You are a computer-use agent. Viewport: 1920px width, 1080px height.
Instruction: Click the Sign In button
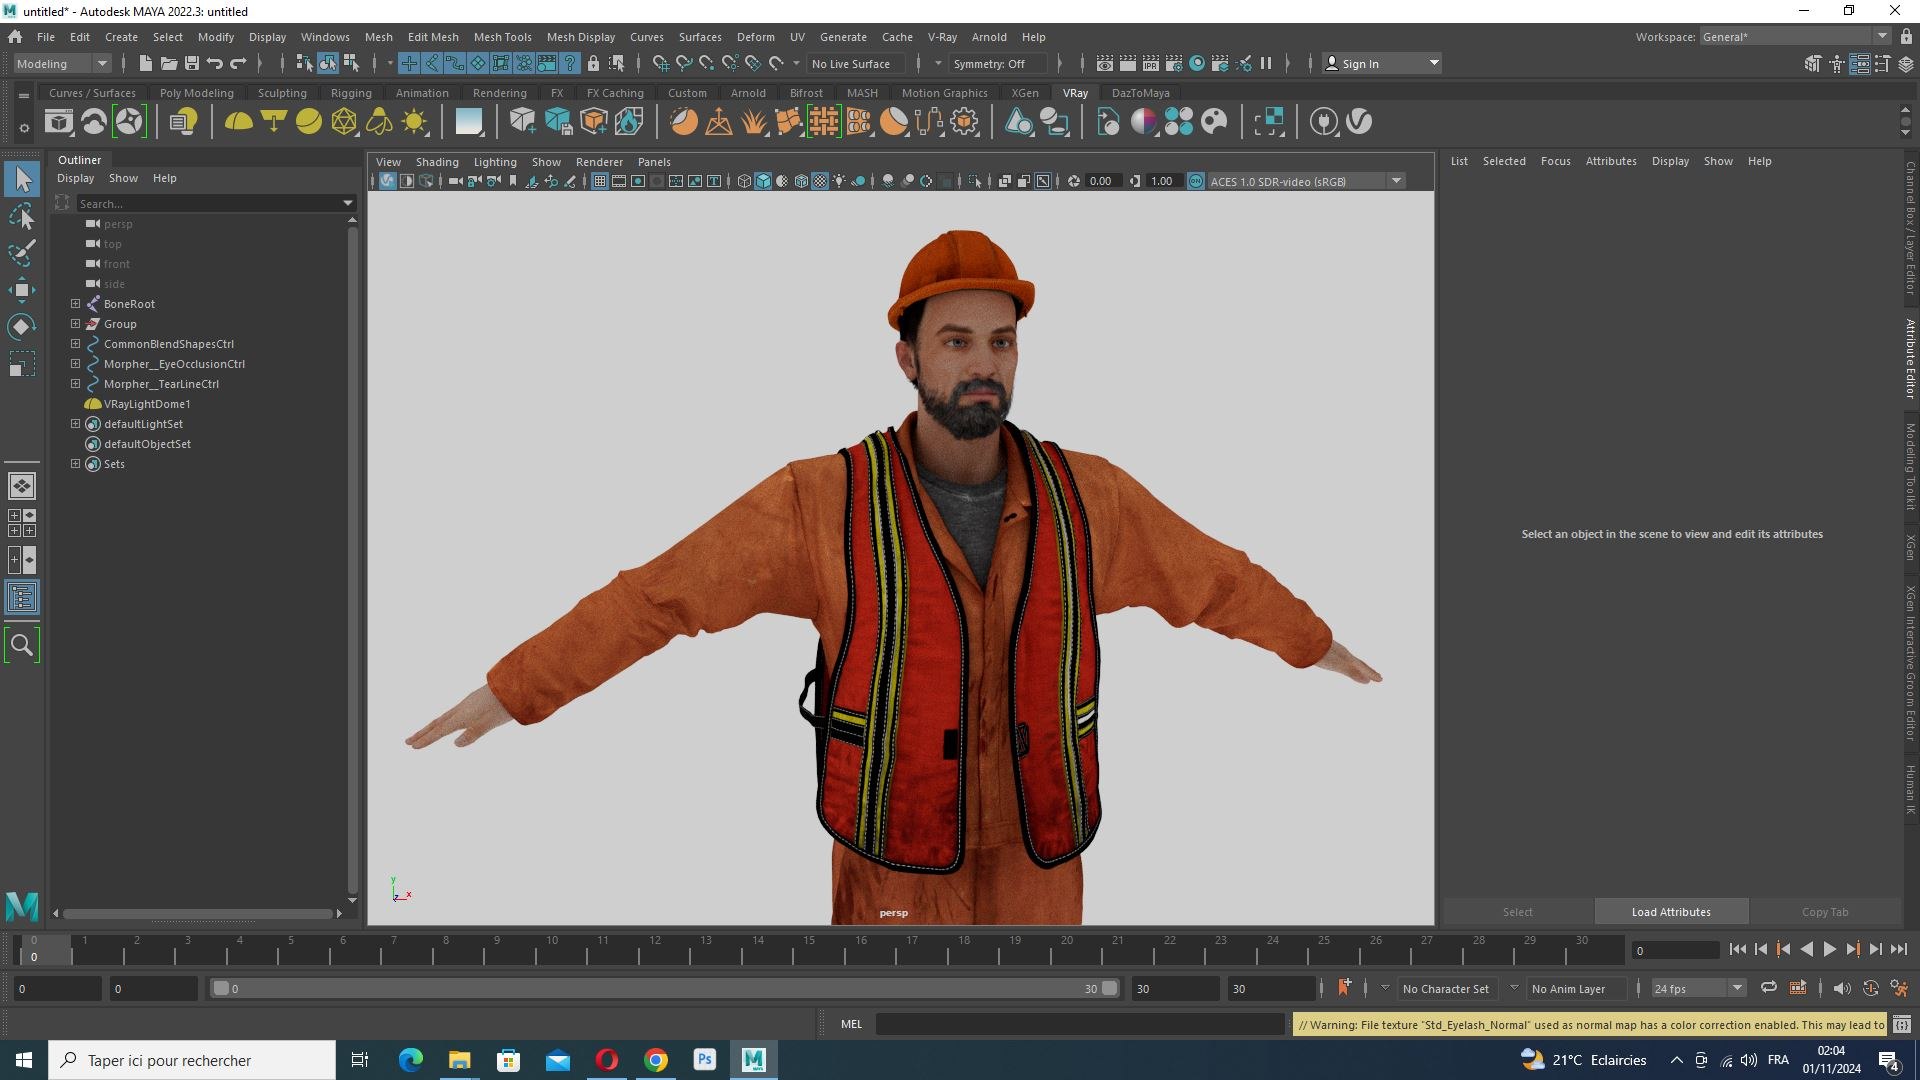click(1381, 63)
